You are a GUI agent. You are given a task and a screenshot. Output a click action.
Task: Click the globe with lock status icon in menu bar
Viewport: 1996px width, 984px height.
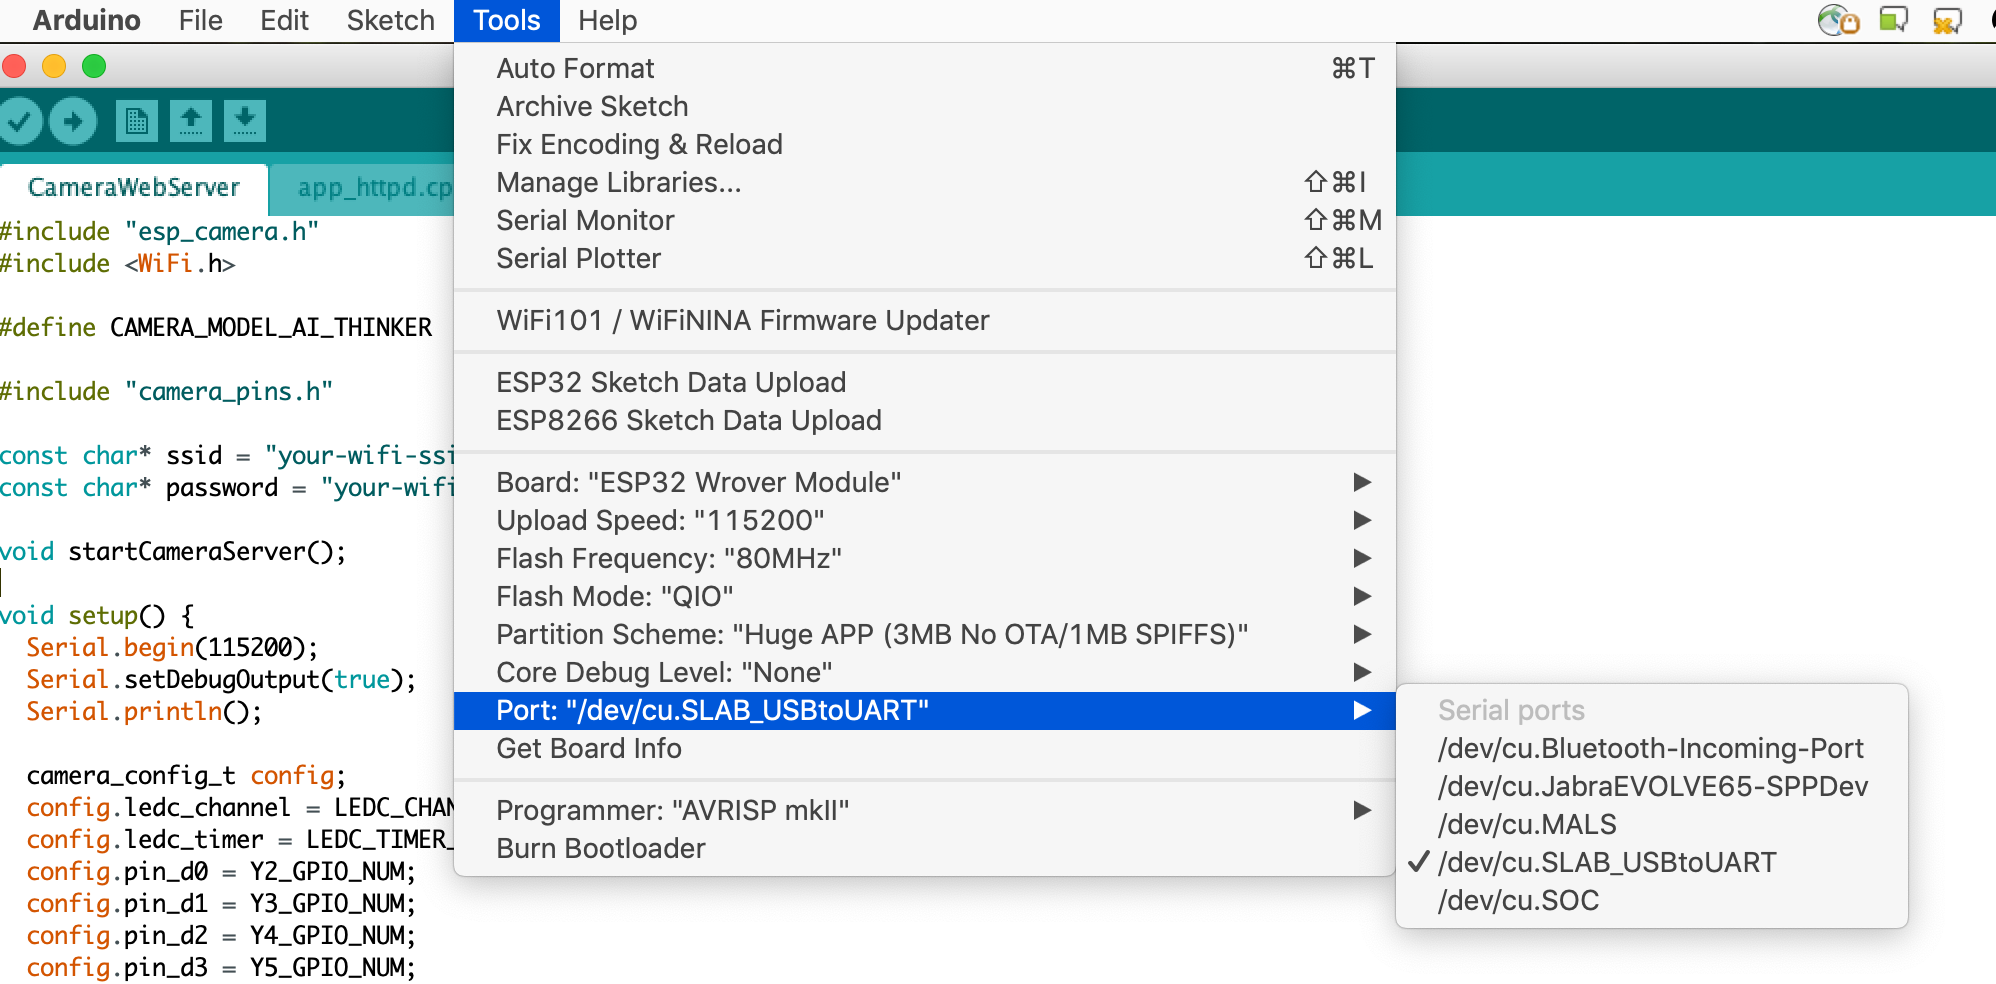click(x=1838, y=20)
